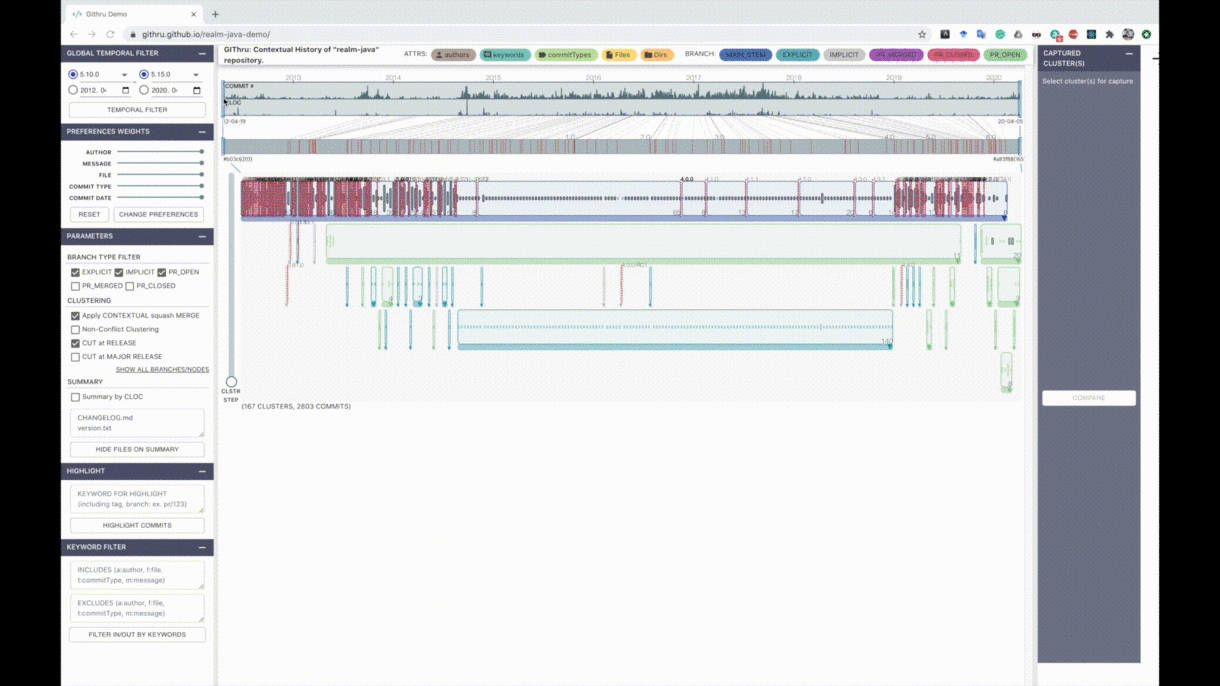Enable Non-Conflict Clustering checkbox

(x=75, y=329)
